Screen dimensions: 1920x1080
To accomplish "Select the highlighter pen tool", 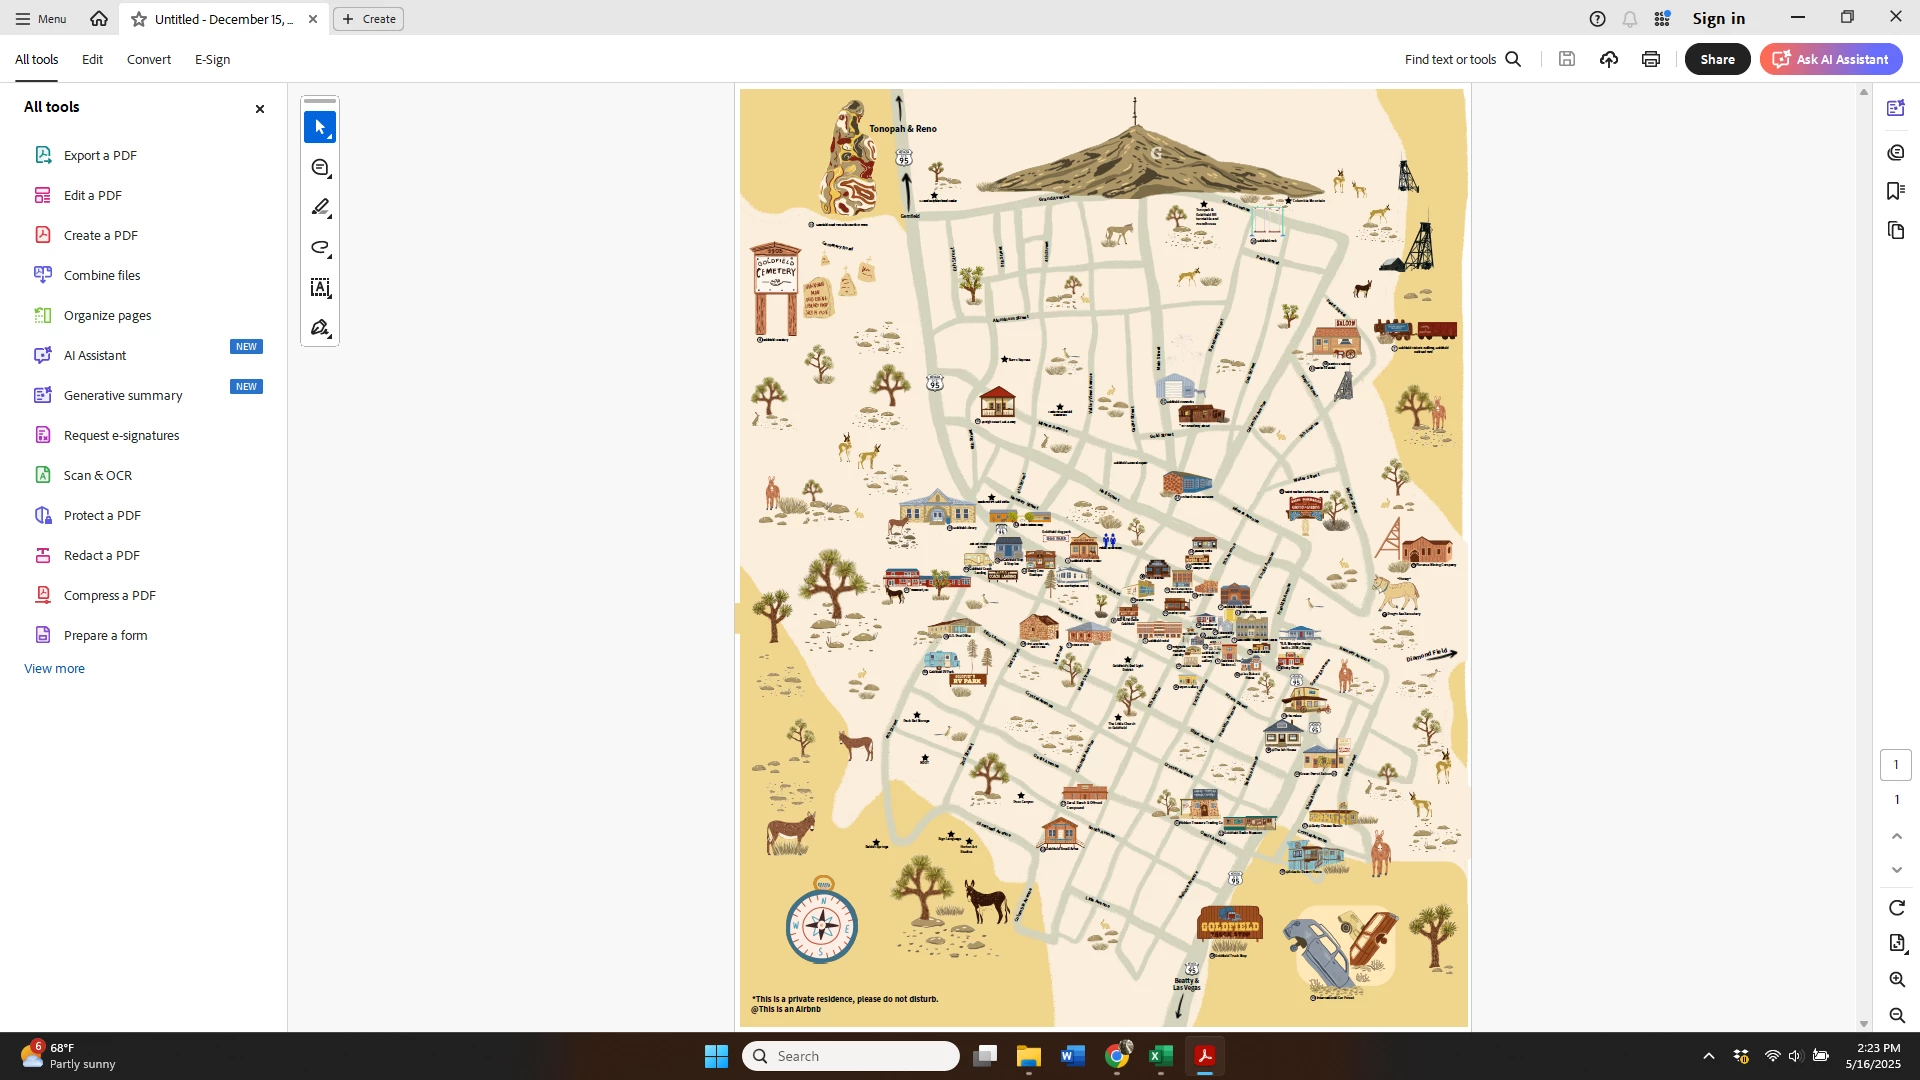I will (x=320, y=207).
